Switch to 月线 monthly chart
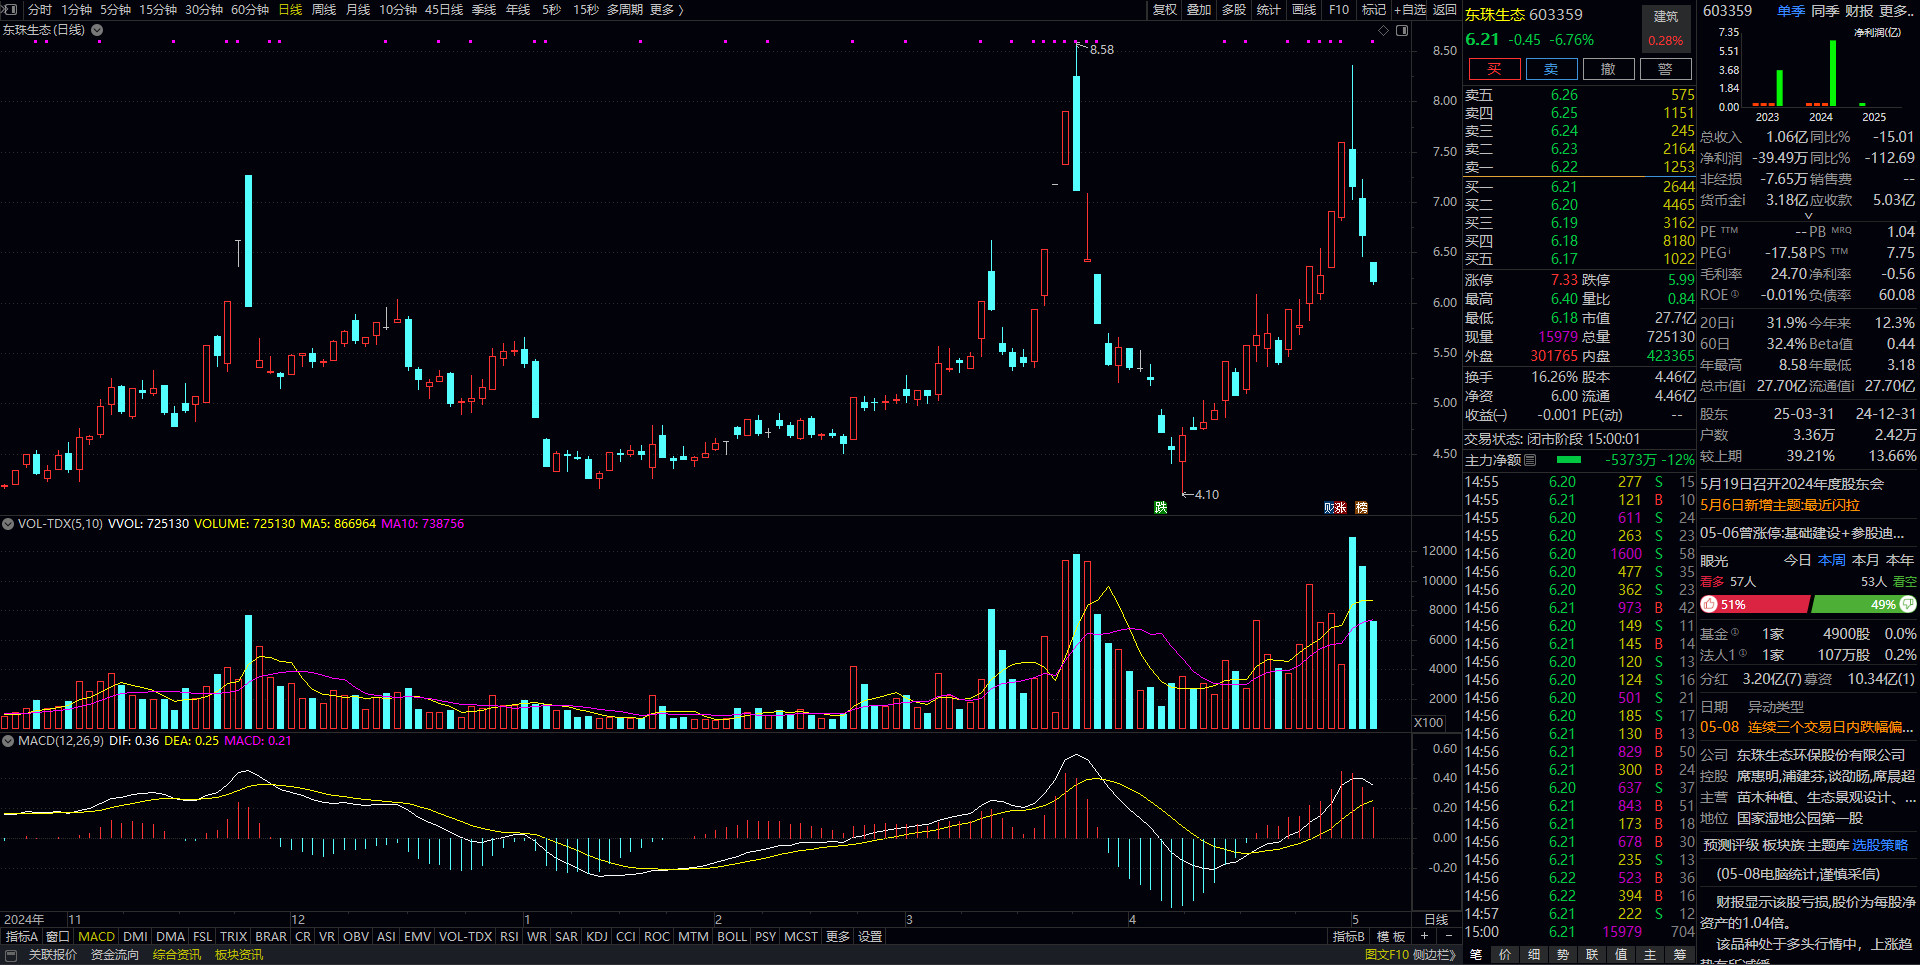The image size is (1920, 965). [358, 9]
